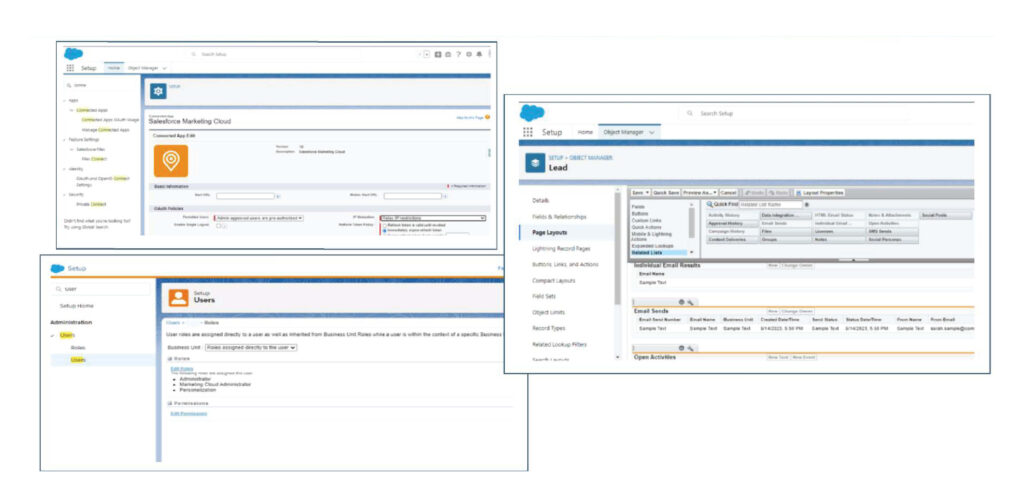Click wrench icon above Email Sends list

(690, 302)
